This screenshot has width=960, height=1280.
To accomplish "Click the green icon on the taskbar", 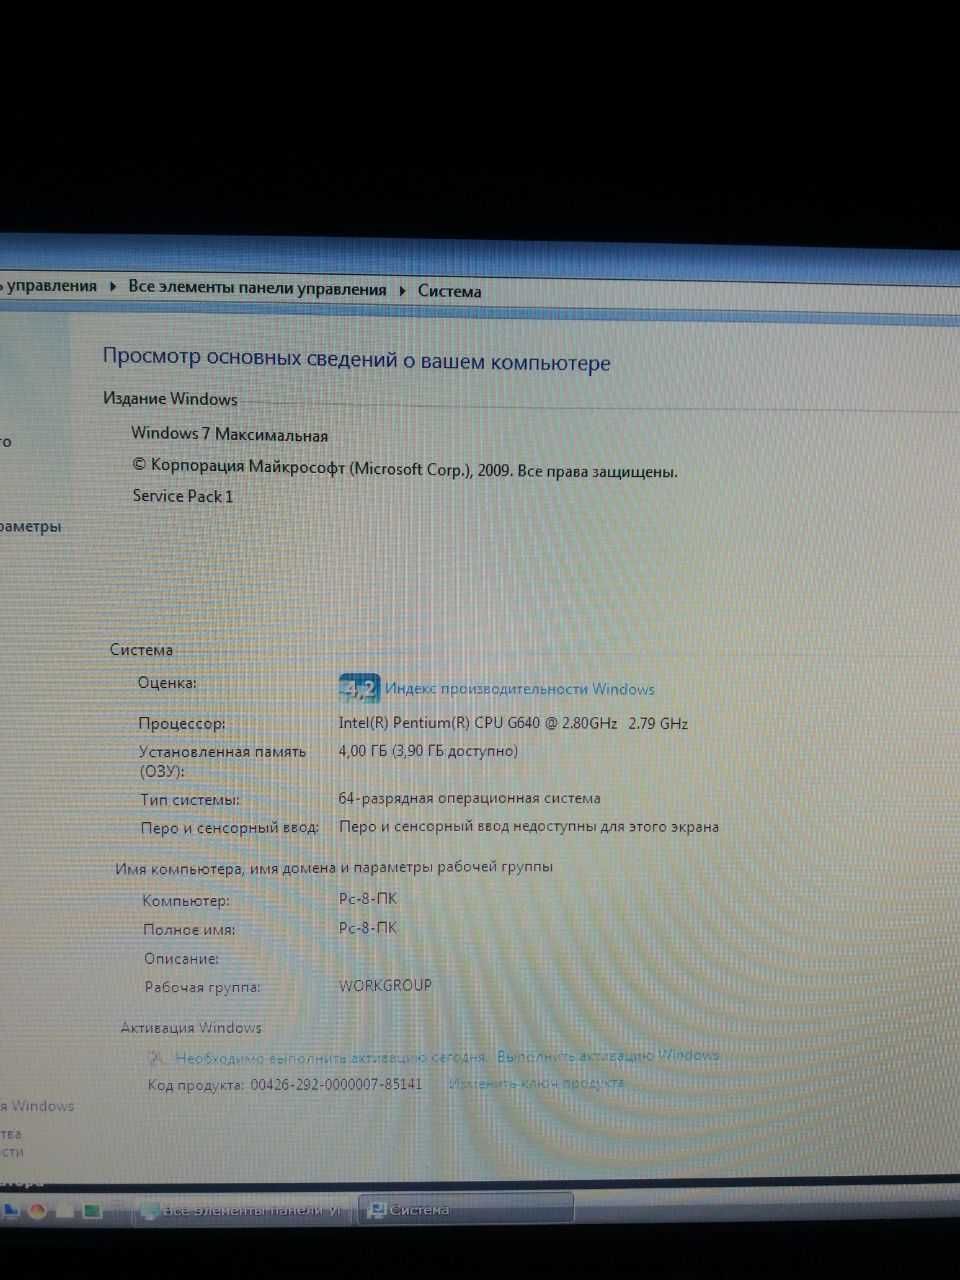I will pos(92,1212).
